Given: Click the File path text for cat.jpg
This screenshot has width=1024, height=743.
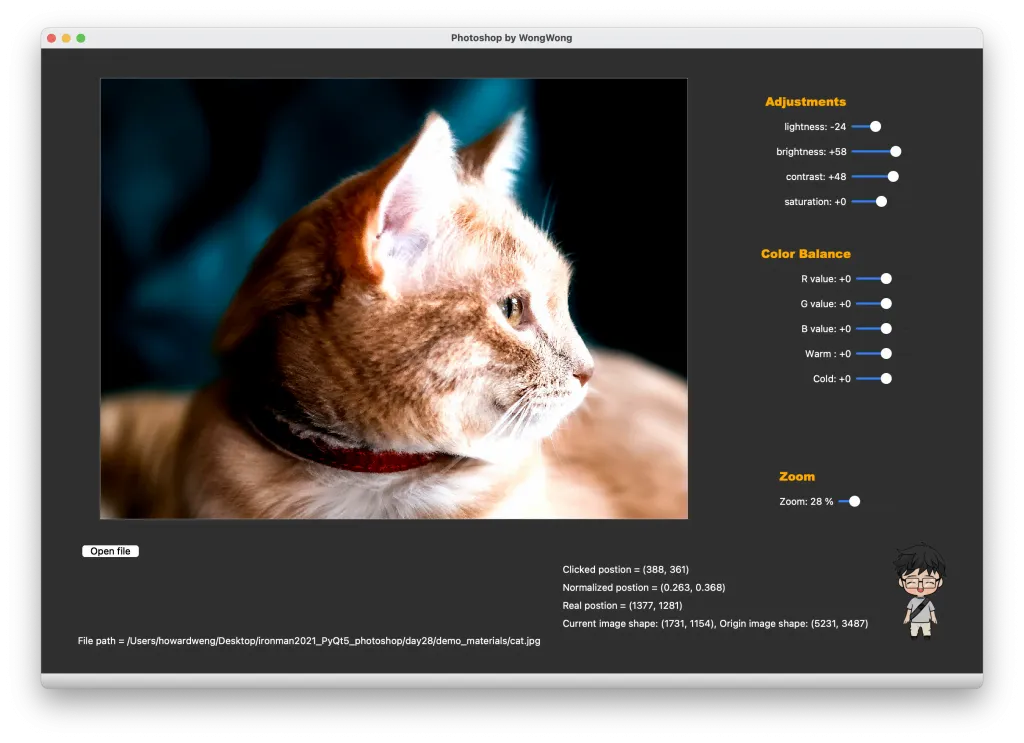Looking at the screenshot, I should pyautogui.click(x=309, y=641).
